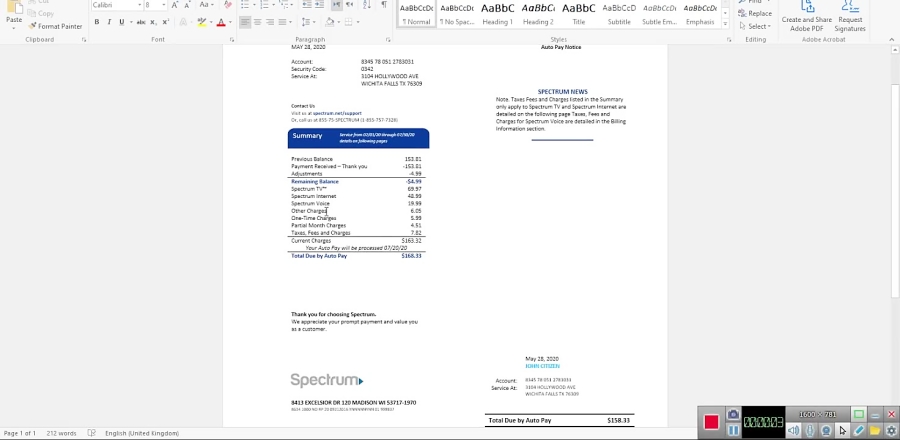The width and height of the screenshot is (900, 440).
Task: Pause the screen recording
Action: click(733, 430)
